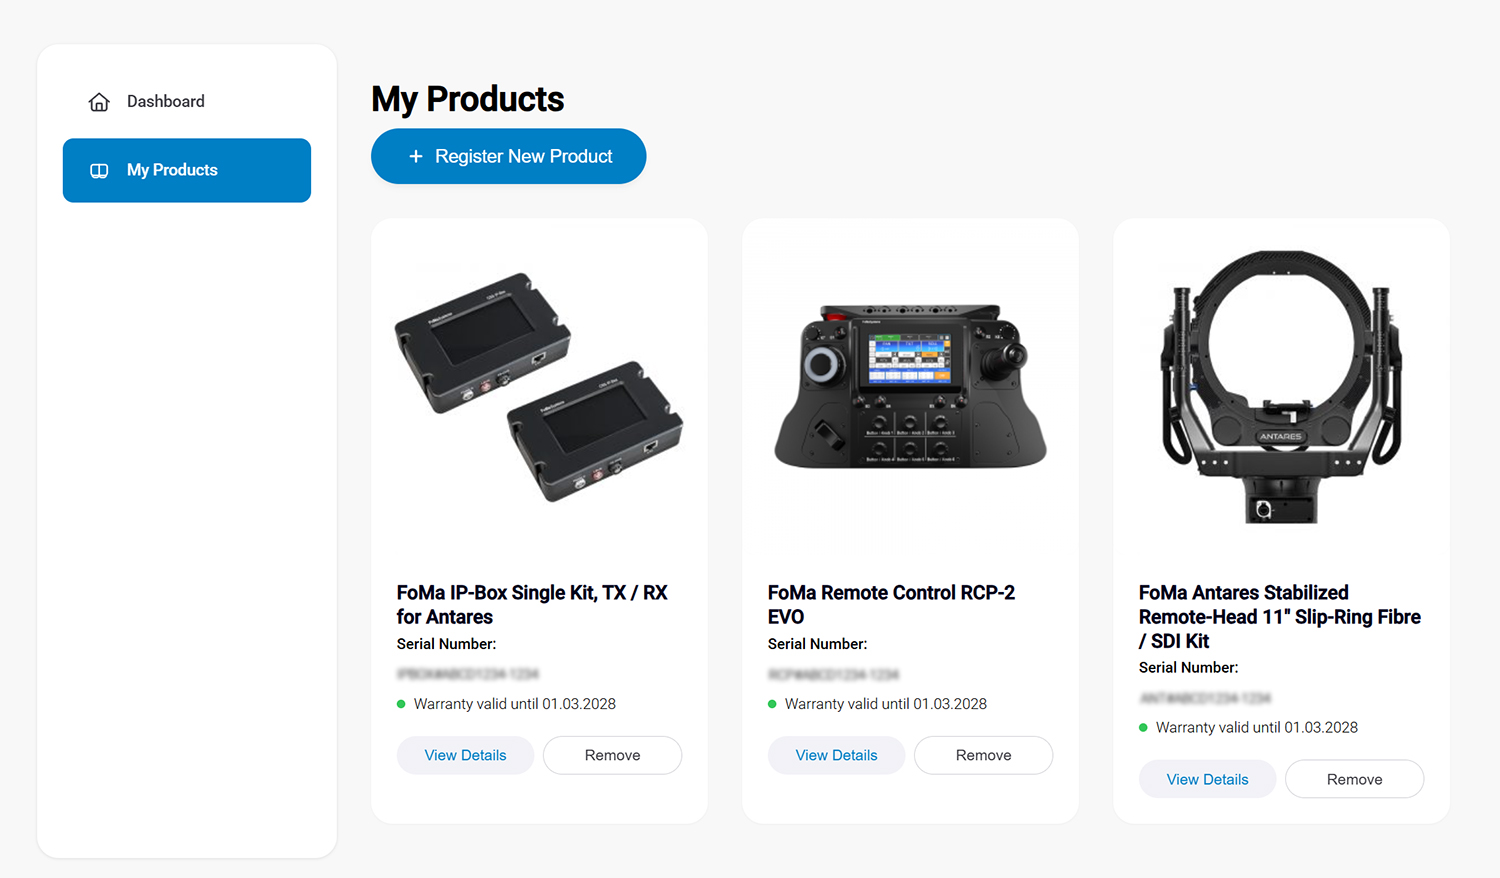The height and width of the screenshot is (878, 1500).
Task: Click the plus icon on Register New Product
Action: (416, 157)
